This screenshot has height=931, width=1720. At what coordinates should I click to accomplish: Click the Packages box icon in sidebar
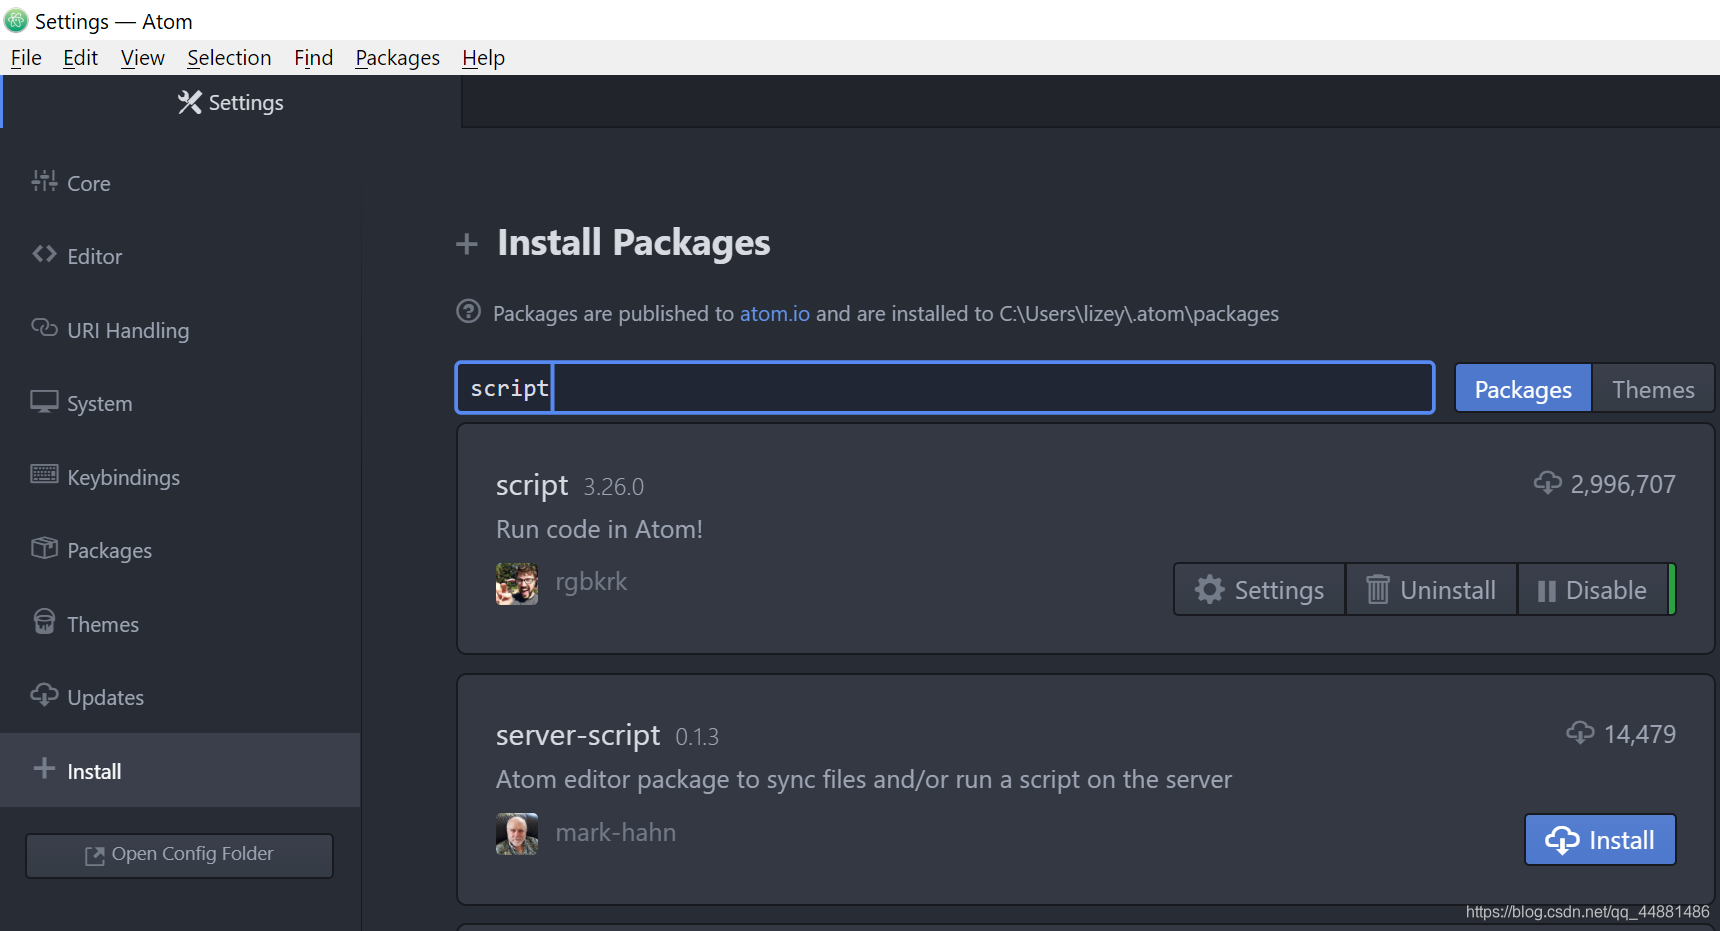click(44, 548)
